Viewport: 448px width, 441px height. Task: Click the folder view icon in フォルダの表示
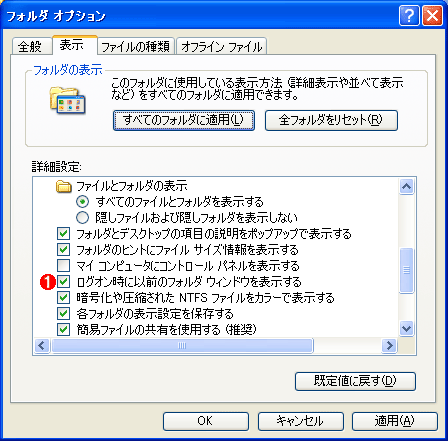click(x=68, y=100)
